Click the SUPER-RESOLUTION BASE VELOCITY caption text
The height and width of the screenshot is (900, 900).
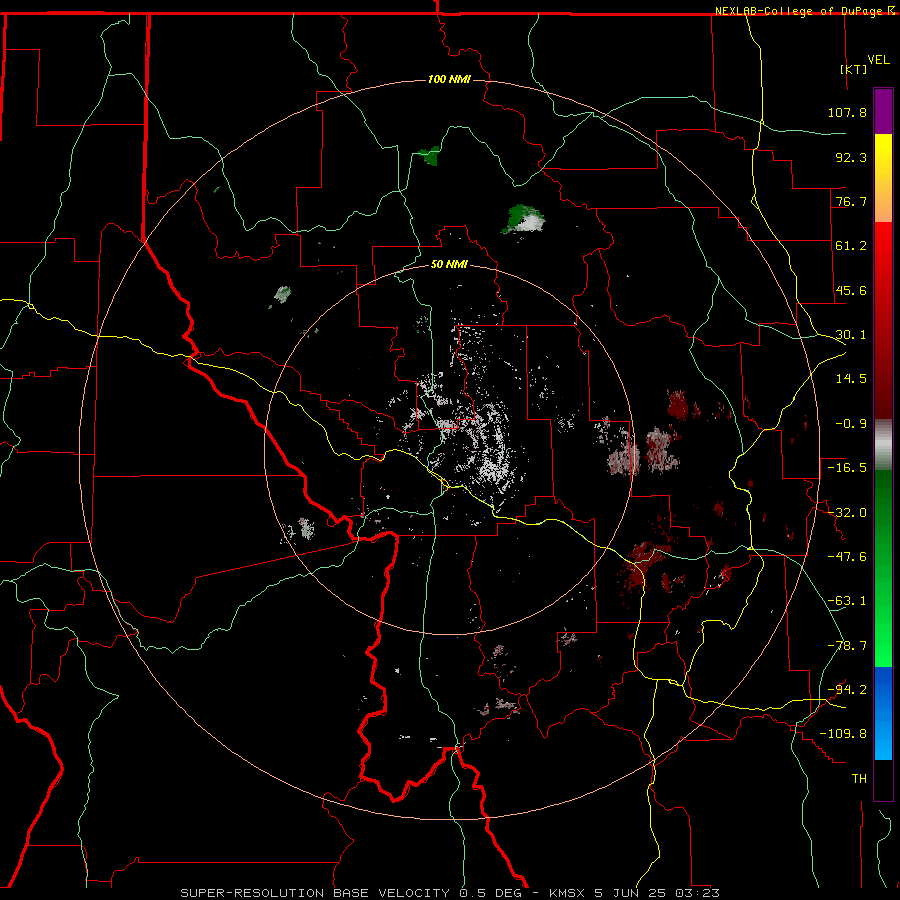(315, 893)
